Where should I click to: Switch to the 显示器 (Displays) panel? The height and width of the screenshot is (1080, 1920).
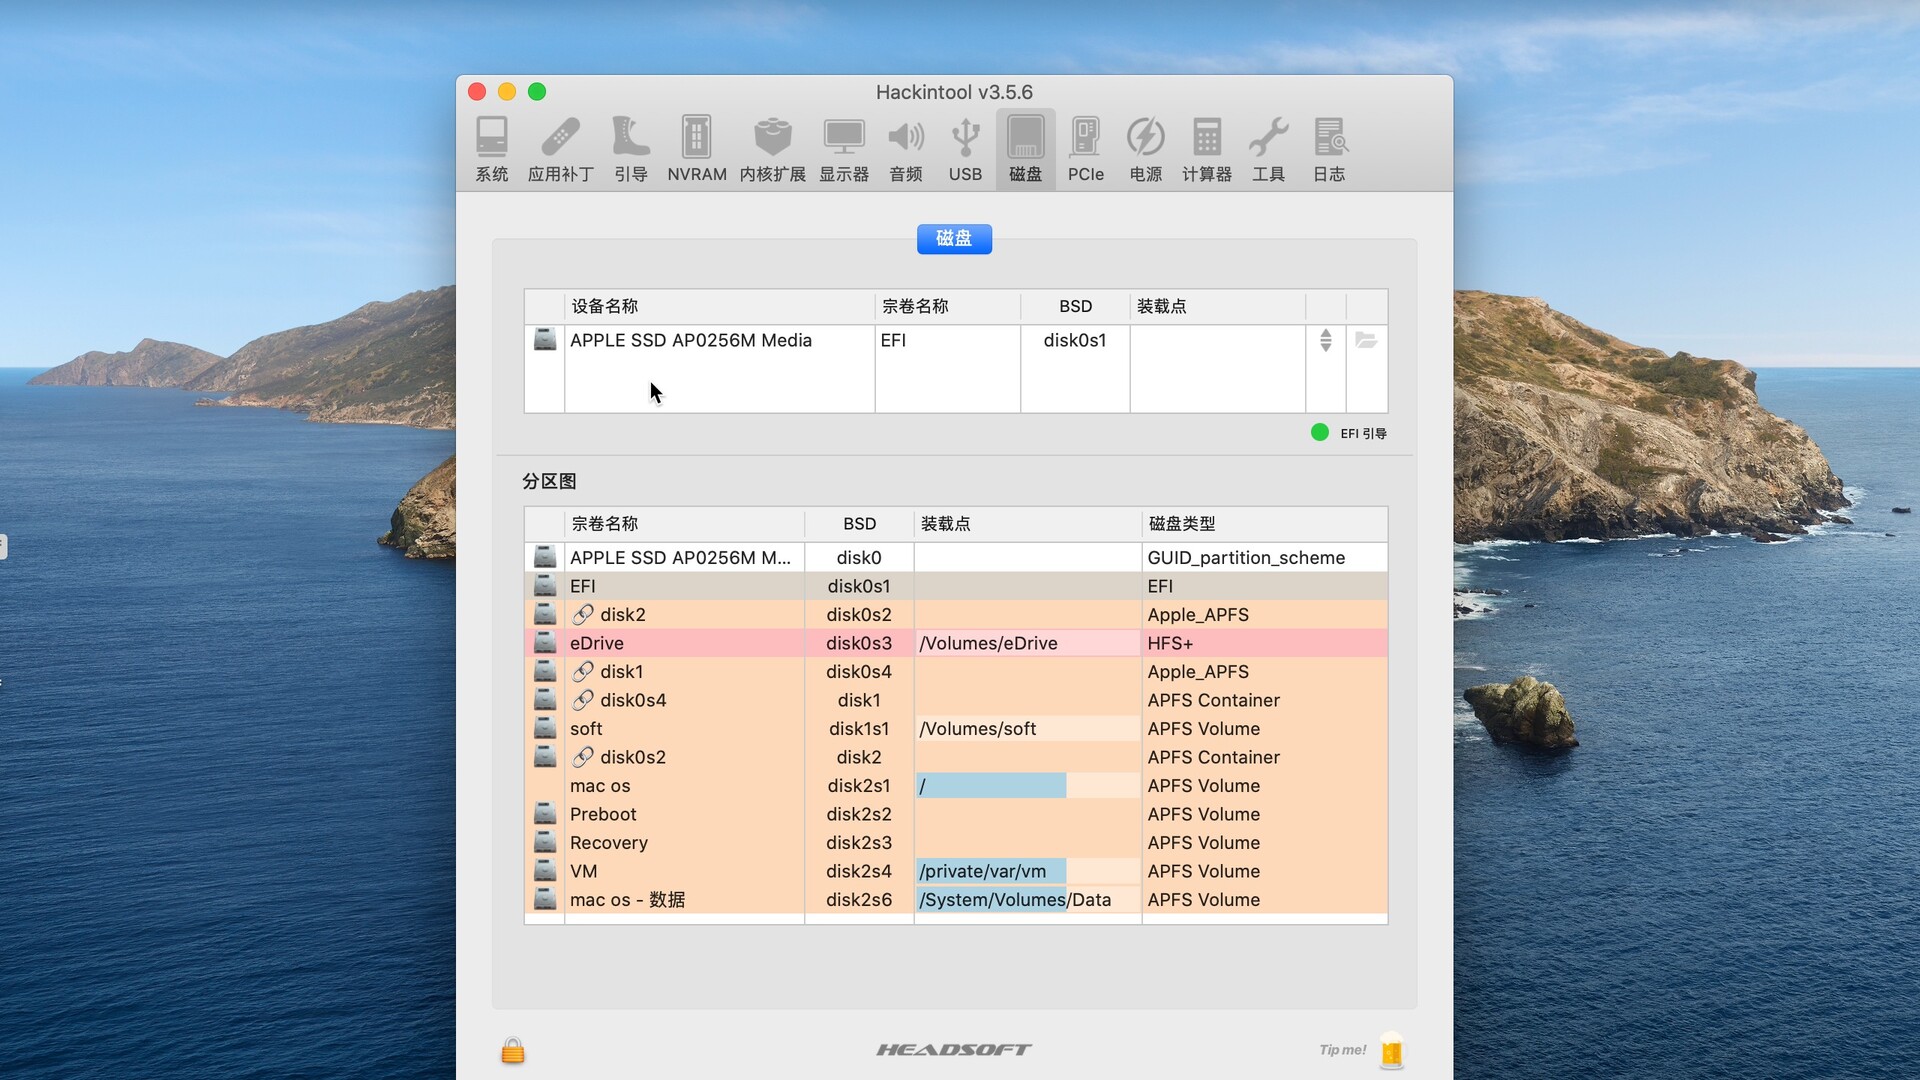coord(843,148)
